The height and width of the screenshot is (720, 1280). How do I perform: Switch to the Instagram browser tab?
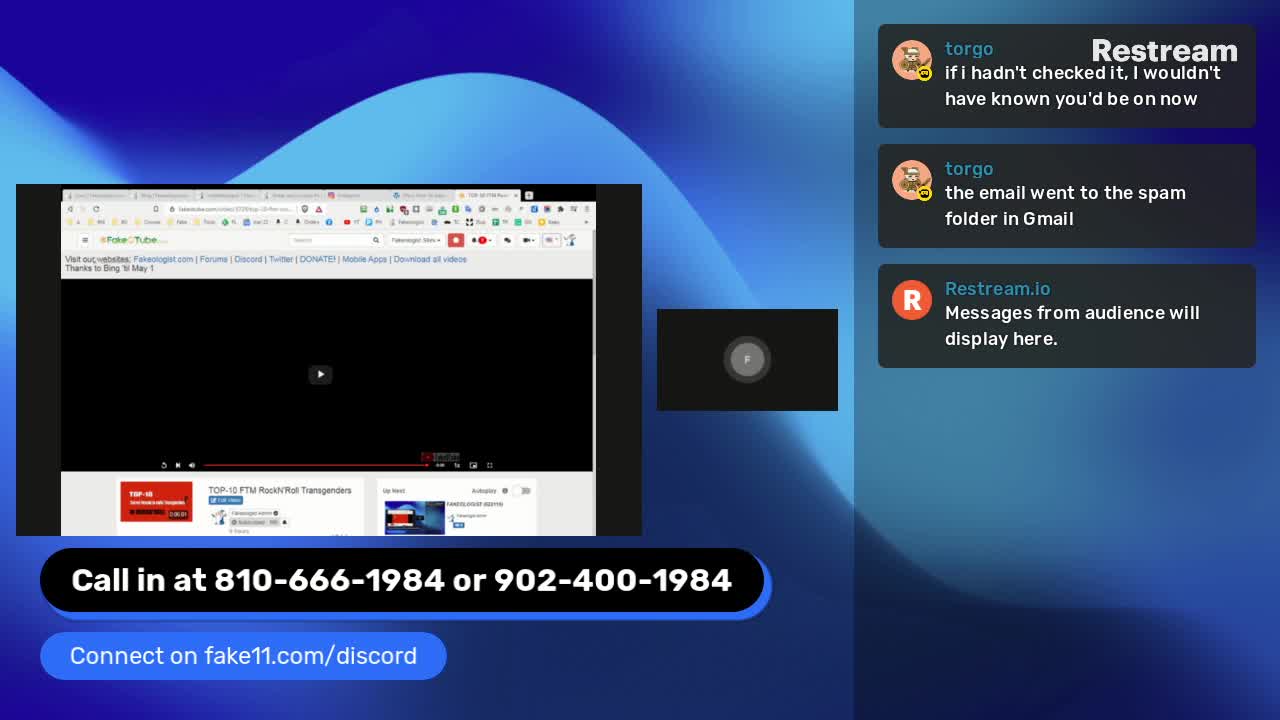click(356, 195)
